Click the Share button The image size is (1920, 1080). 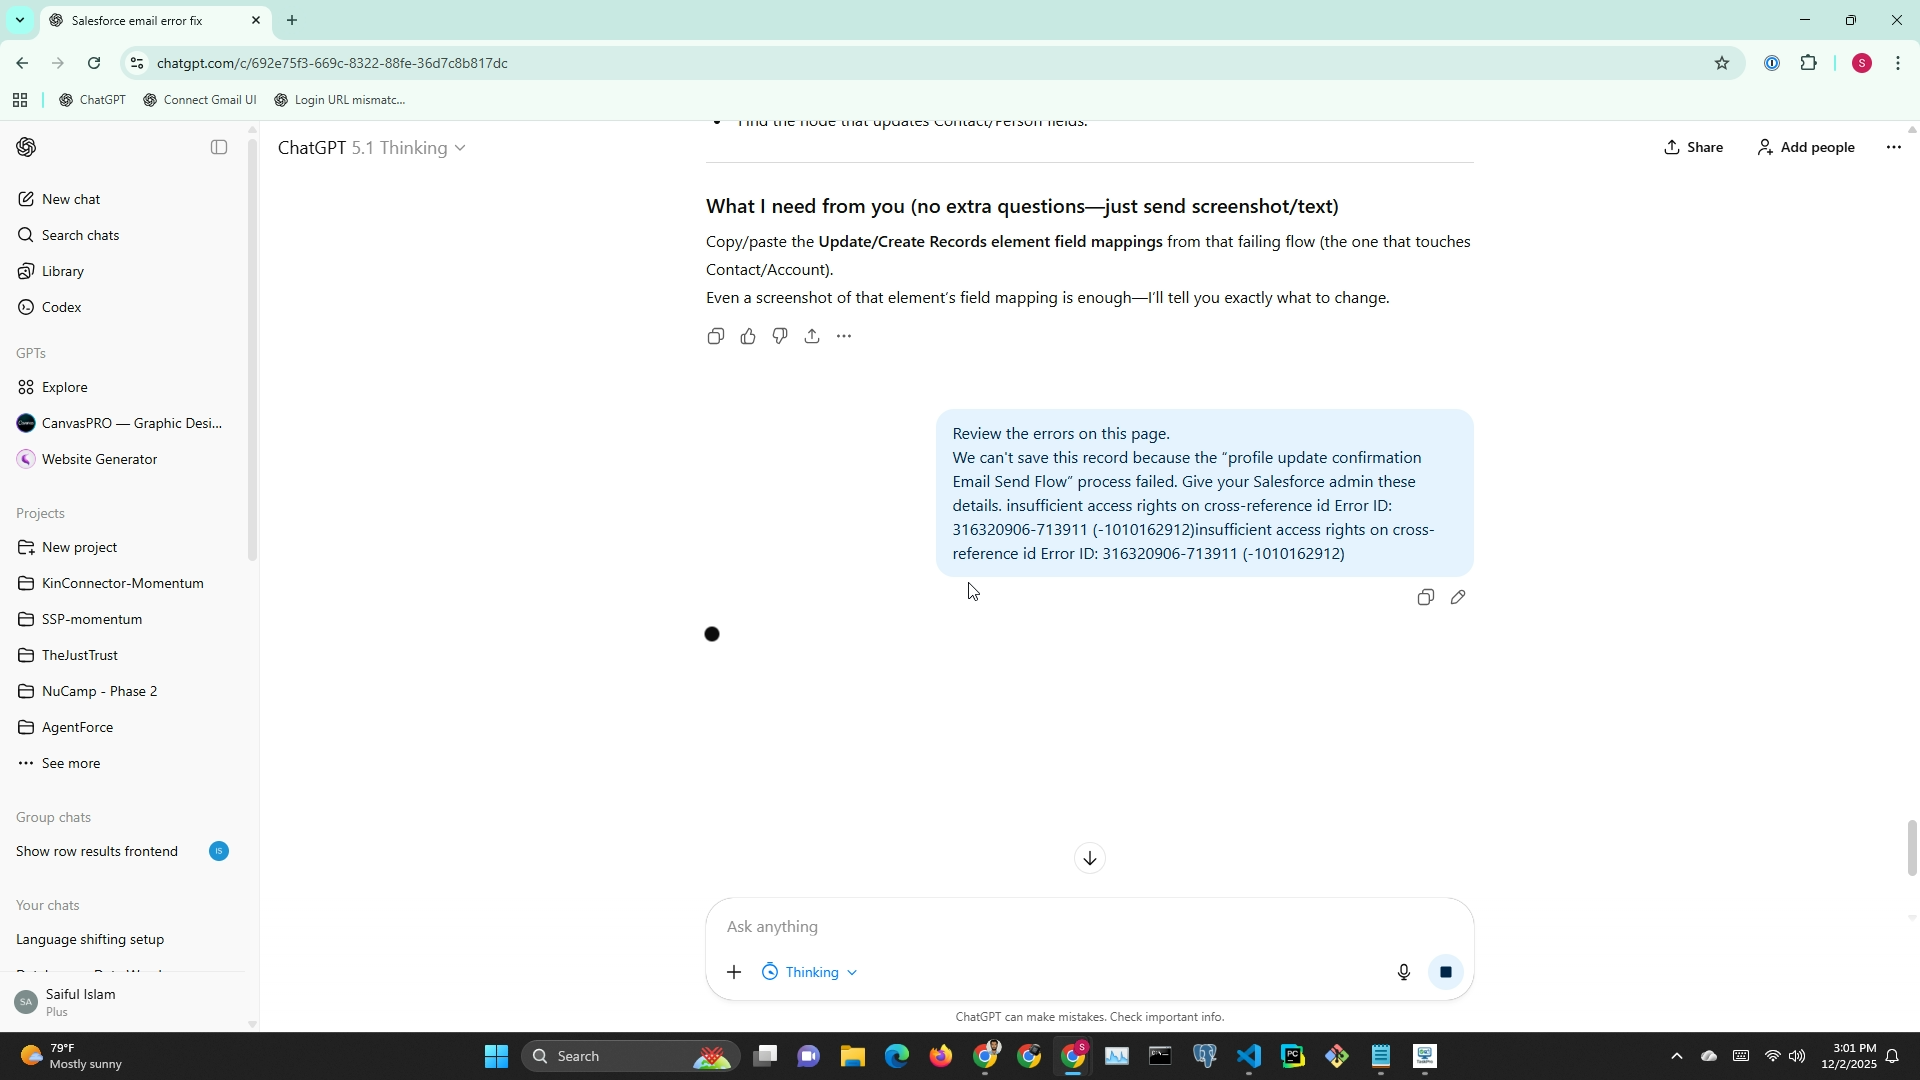(1693, 148)
